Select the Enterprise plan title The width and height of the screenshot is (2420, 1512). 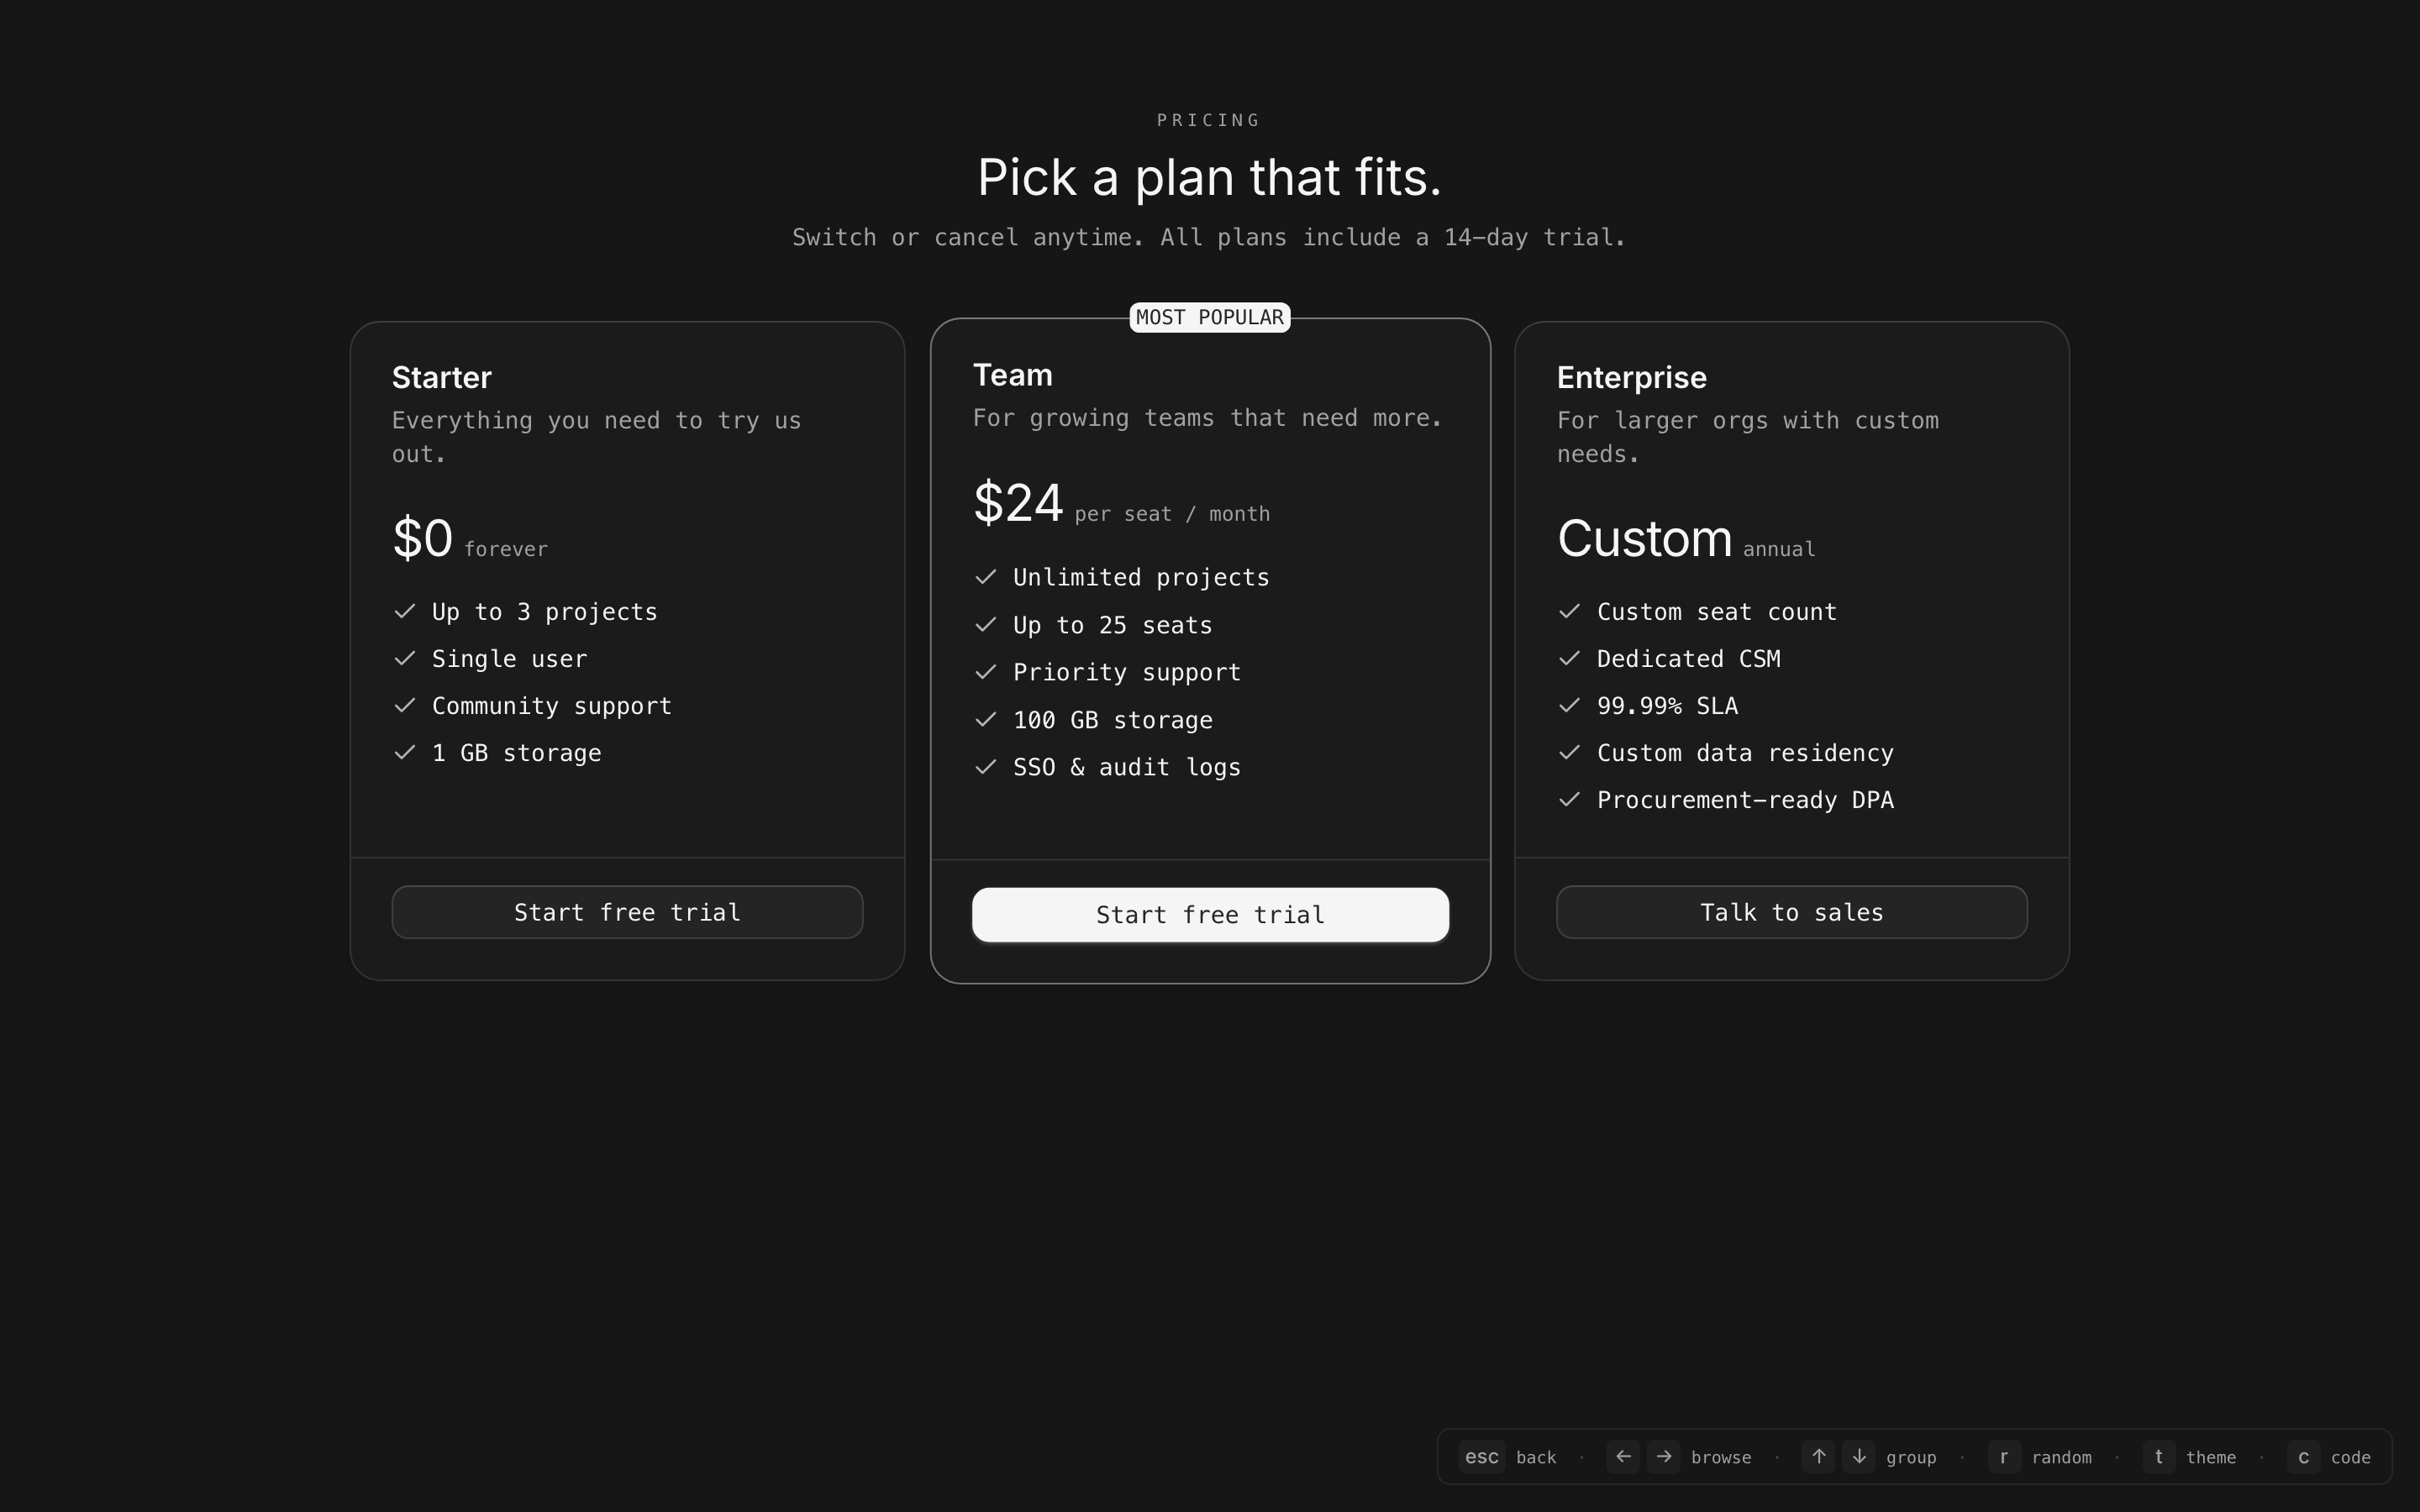click(x=1632, y=378)
